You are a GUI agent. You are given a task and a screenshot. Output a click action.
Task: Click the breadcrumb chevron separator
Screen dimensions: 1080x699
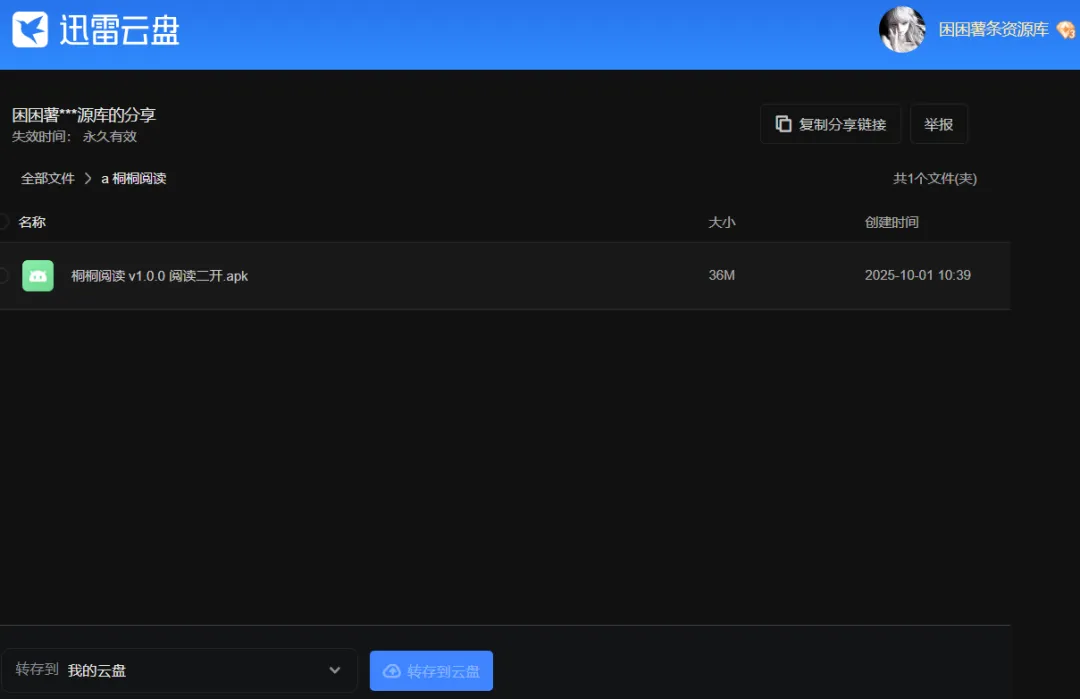[x=87, y=178]
